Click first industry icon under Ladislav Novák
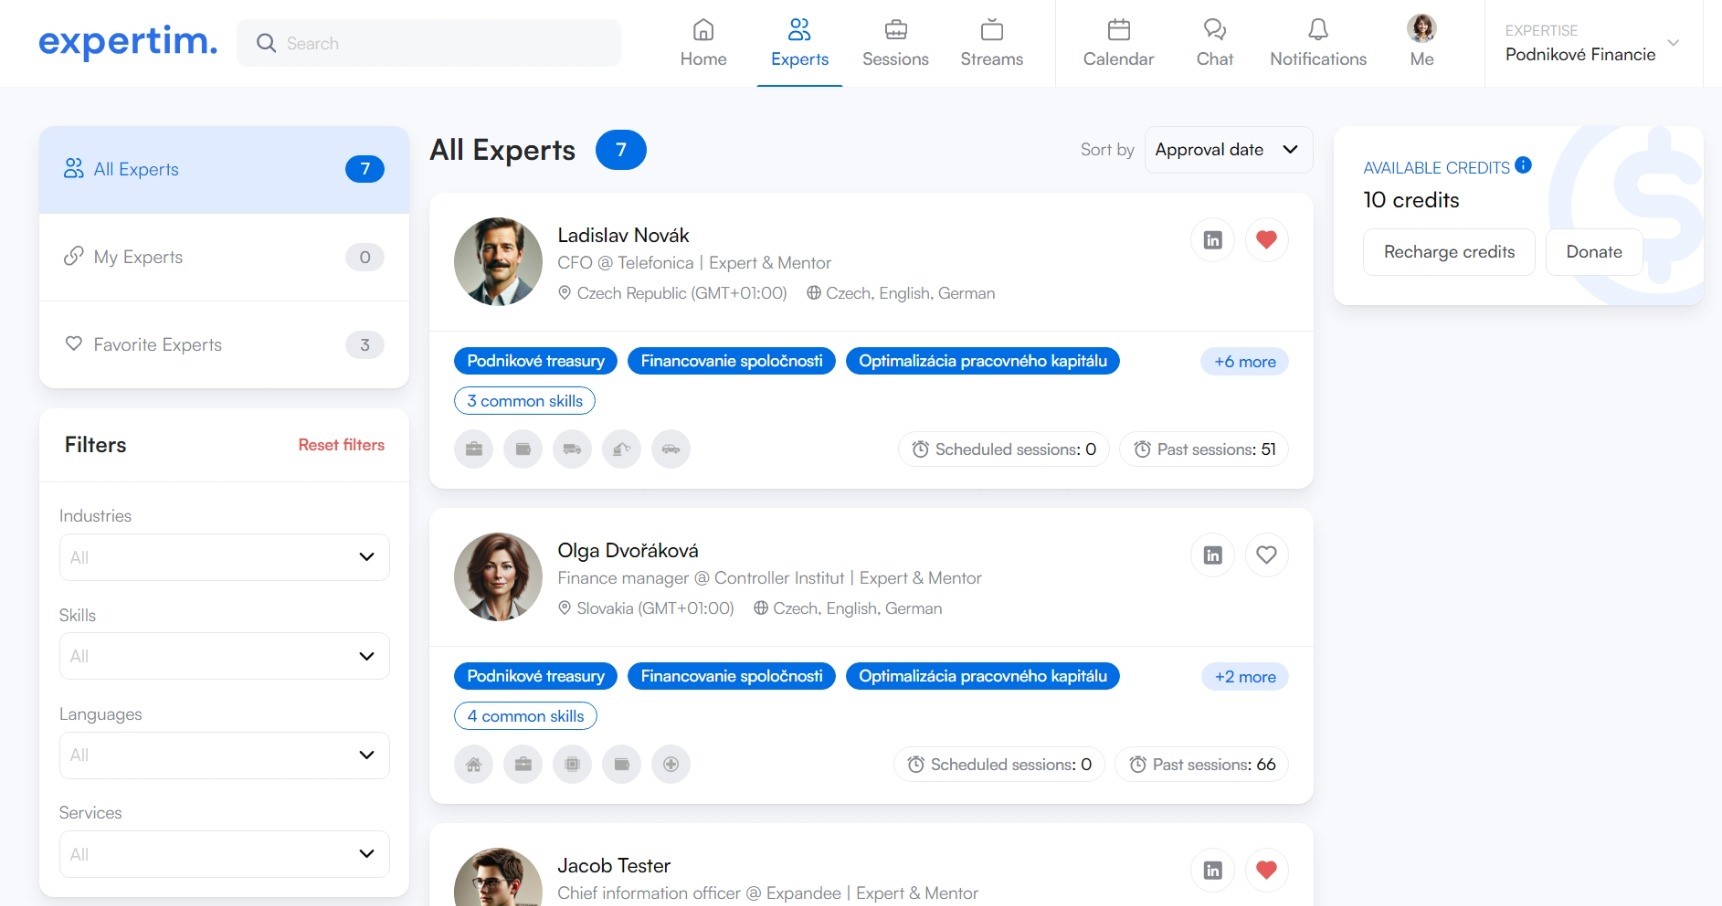 pyautogui.click(x=474, y=449)
